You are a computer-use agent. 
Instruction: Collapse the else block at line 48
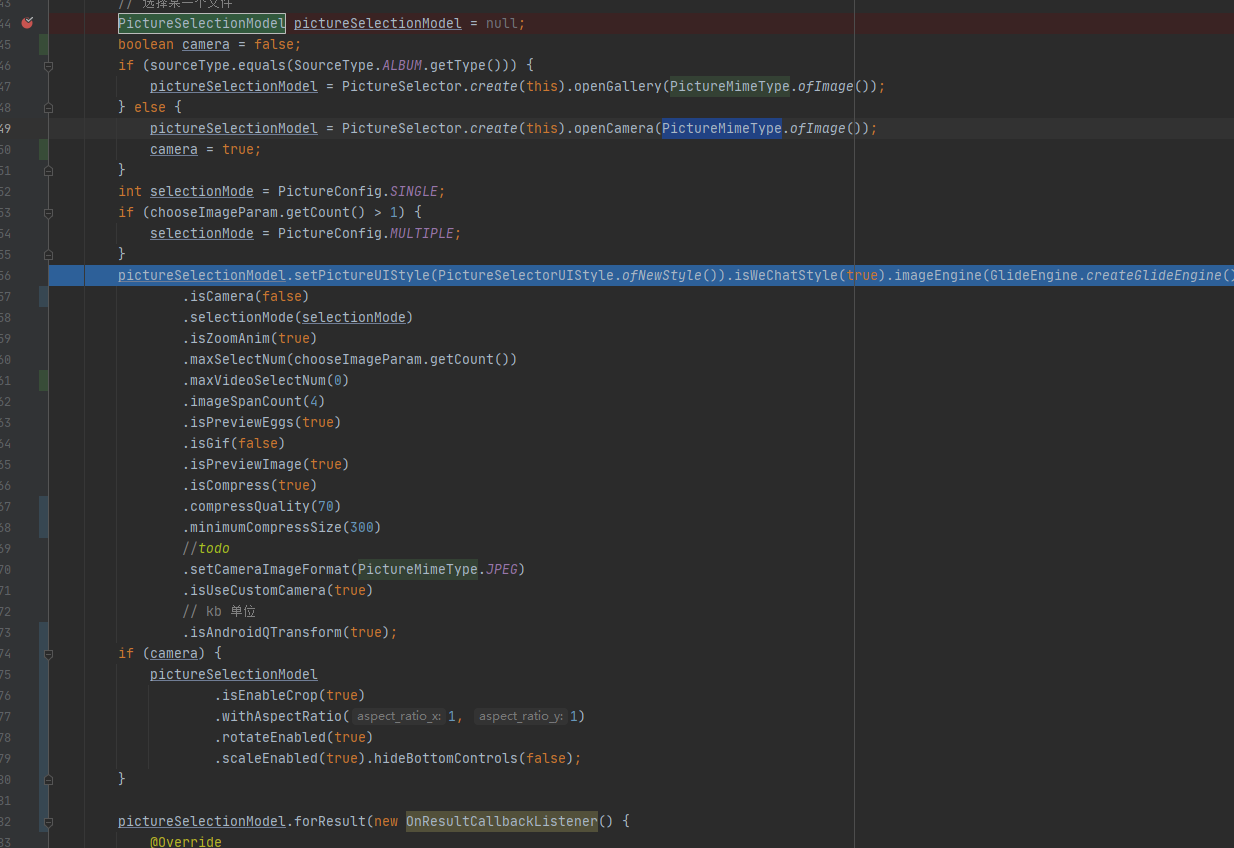[x=47, y=107]
